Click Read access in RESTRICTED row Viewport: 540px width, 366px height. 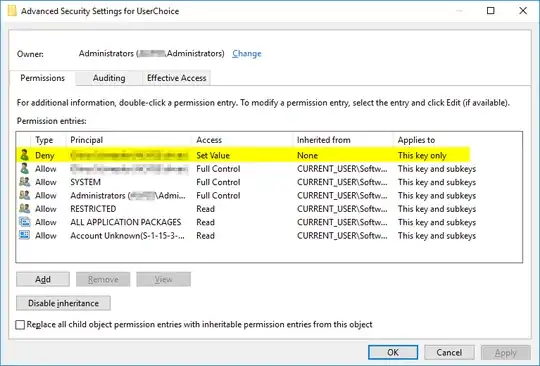tap(205, 209)
